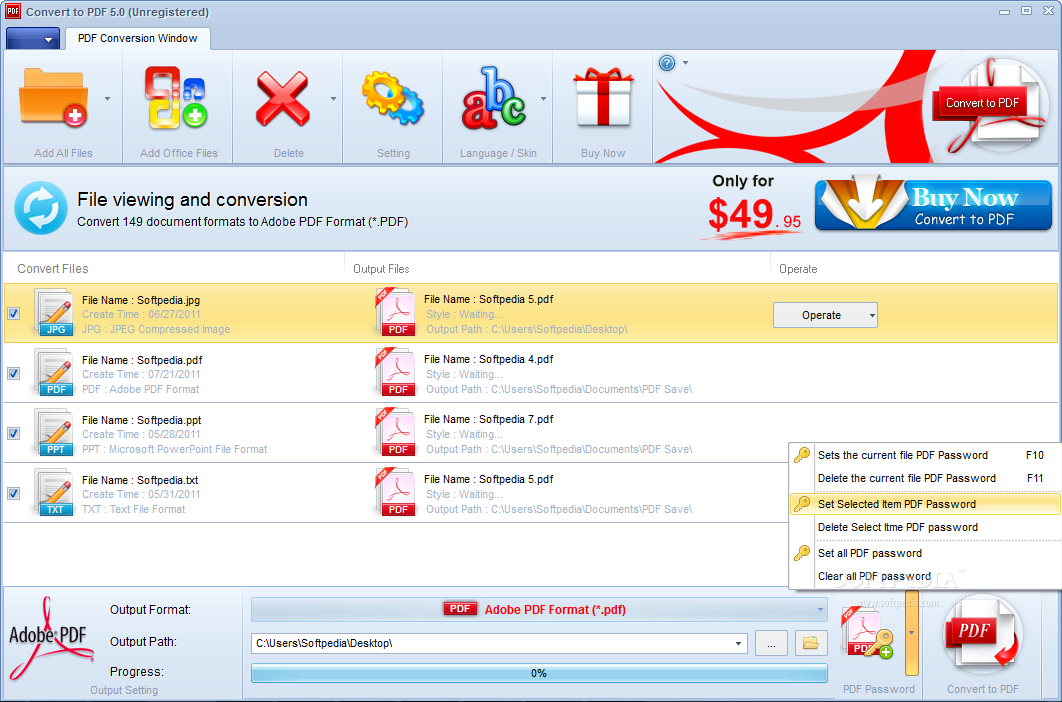Click the PPT file icon for Softpedia.ppt

point(54,432)
